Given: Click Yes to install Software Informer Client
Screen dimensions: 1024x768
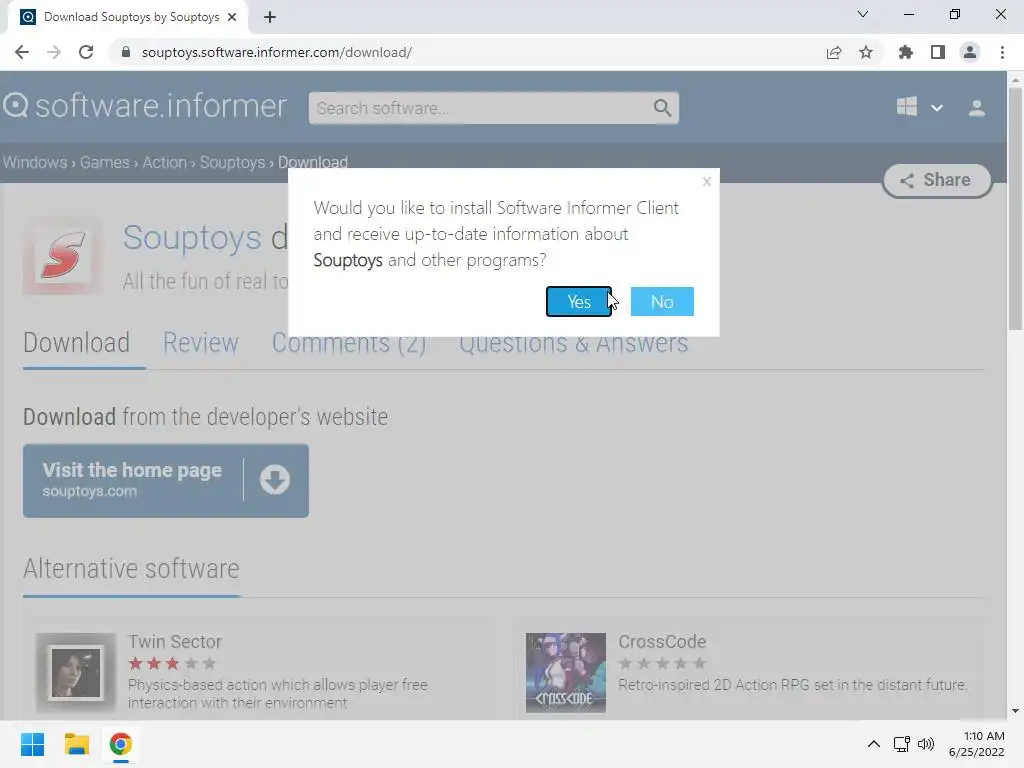Looking at the screenshot, I should tap(579, 301).
